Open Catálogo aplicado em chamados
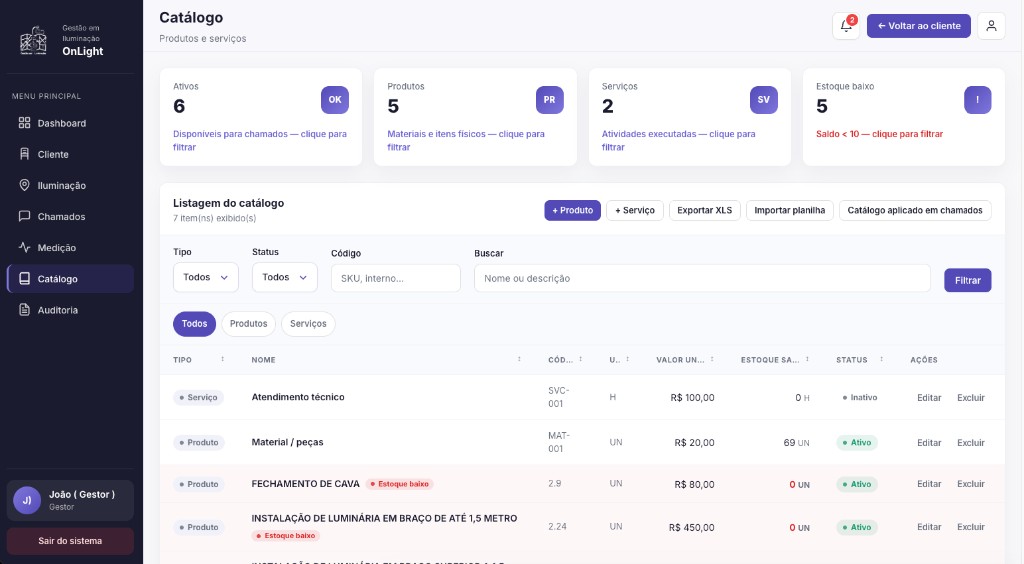The width and height of the screenshot is (1024, 564). tap(915, 210)
